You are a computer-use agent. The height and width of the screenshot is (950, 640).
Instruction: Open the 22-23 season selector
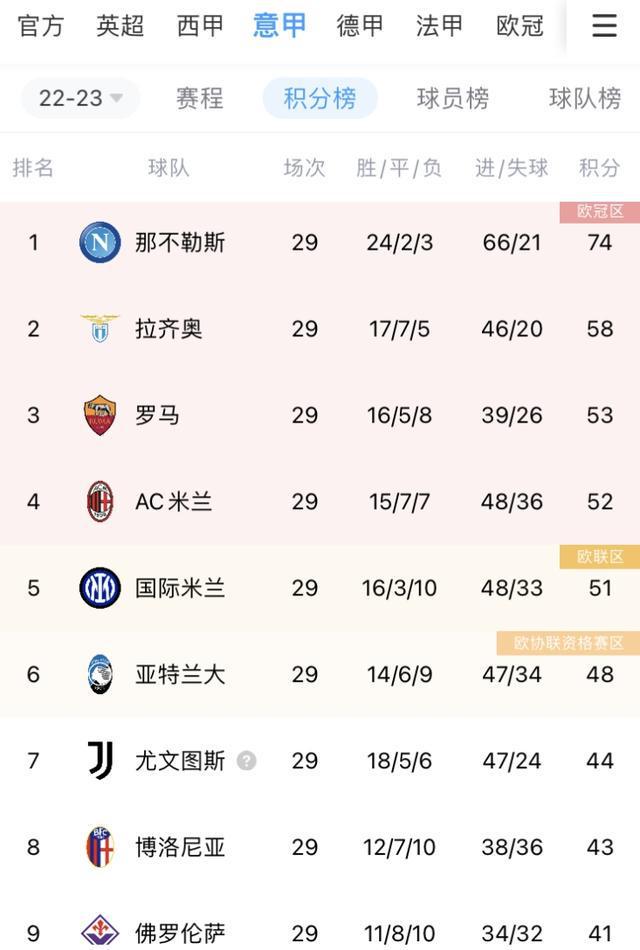click(79, 98)
